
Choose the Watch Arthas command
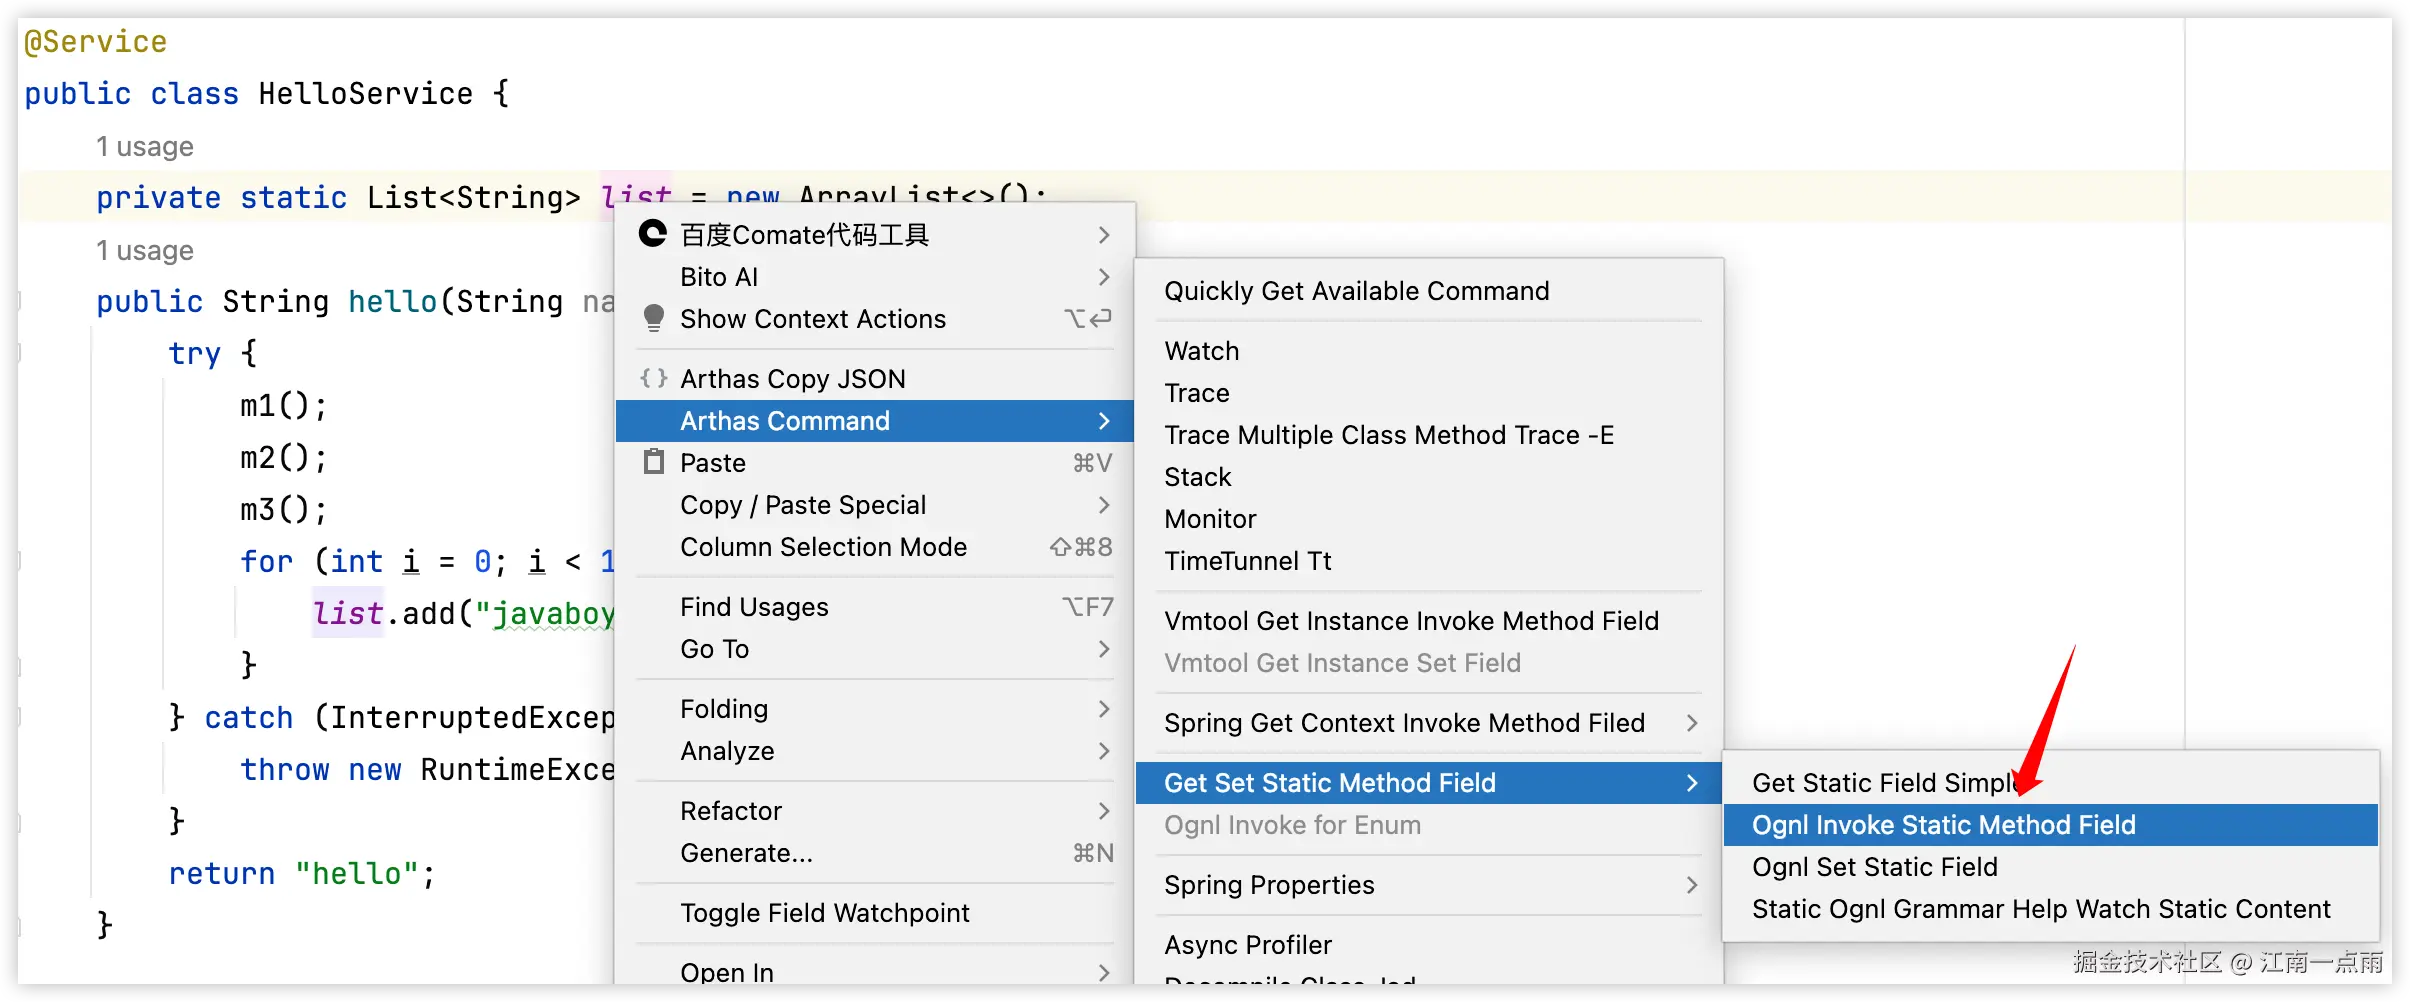click(1201, 351)
